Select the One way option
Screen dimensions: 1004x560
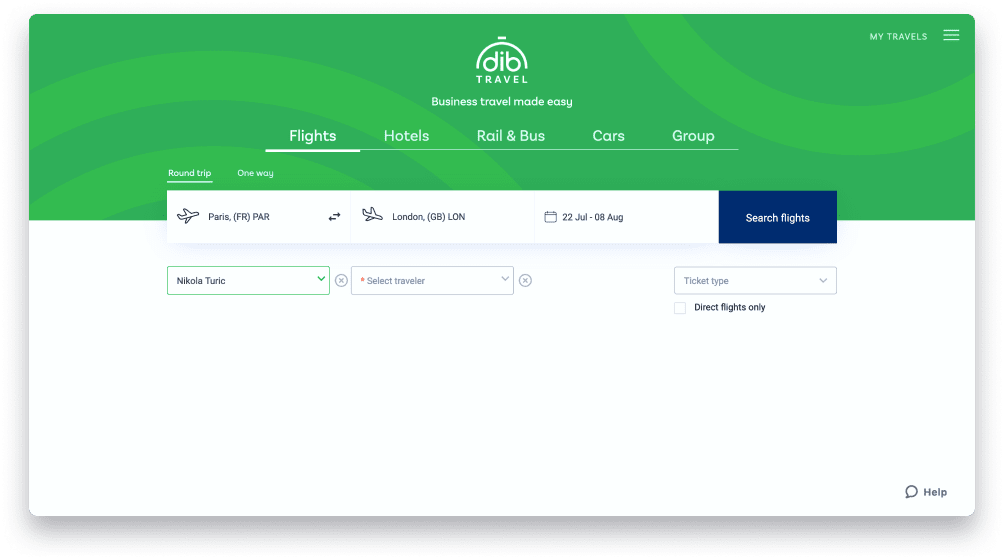click(255, 173)
